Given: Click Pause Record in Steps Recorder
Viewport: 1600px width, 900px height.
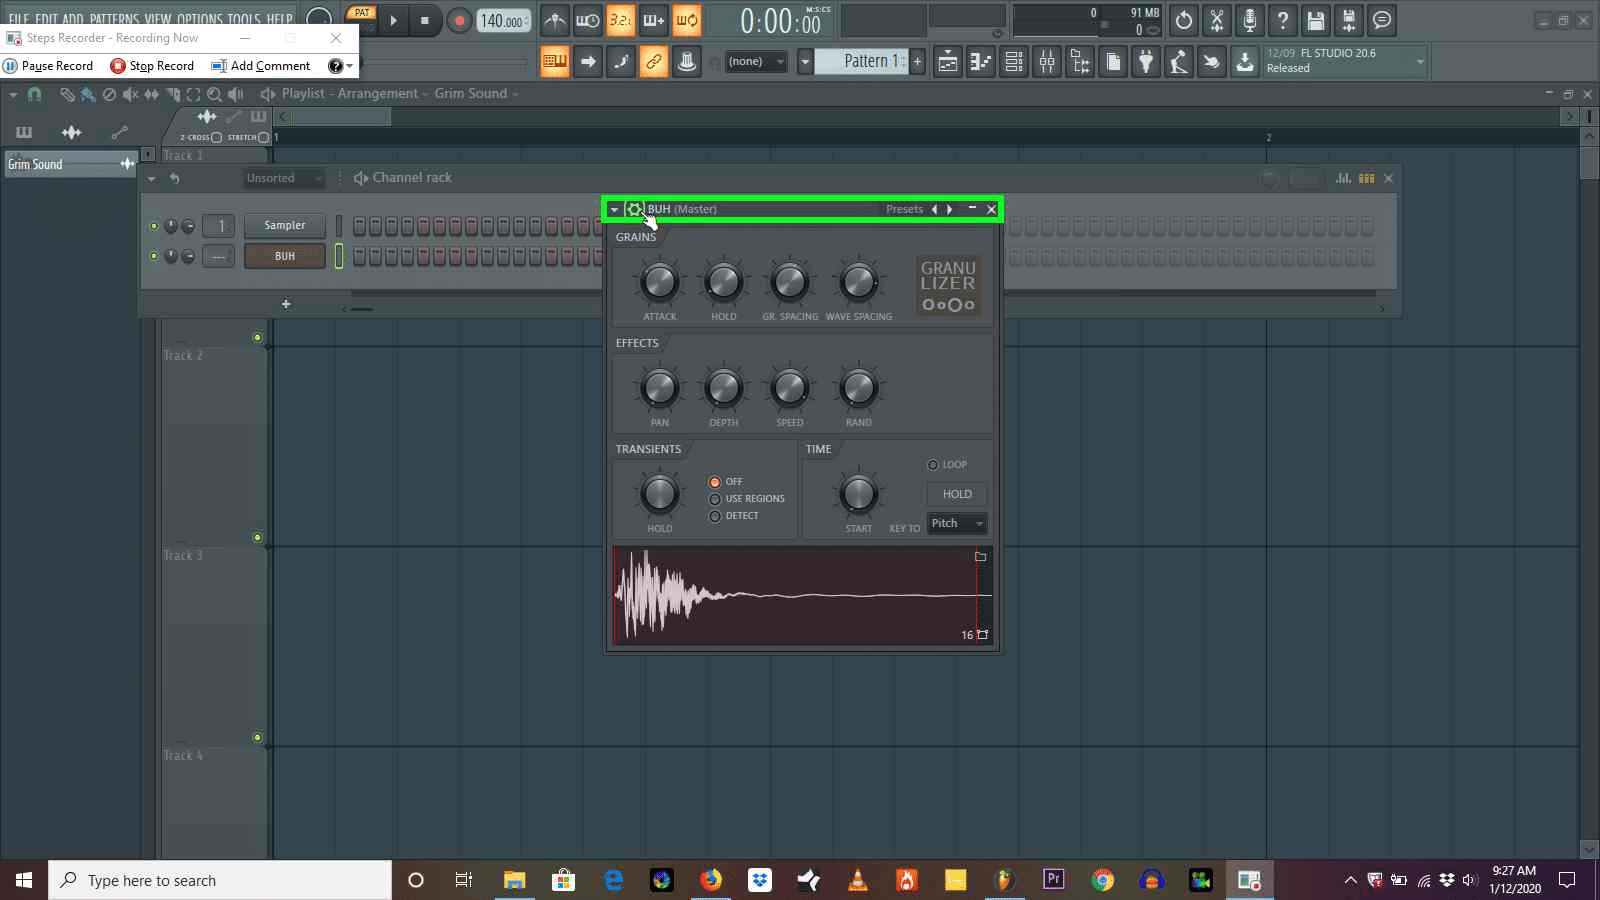Looking at the screenshot, I should [48, 66].
